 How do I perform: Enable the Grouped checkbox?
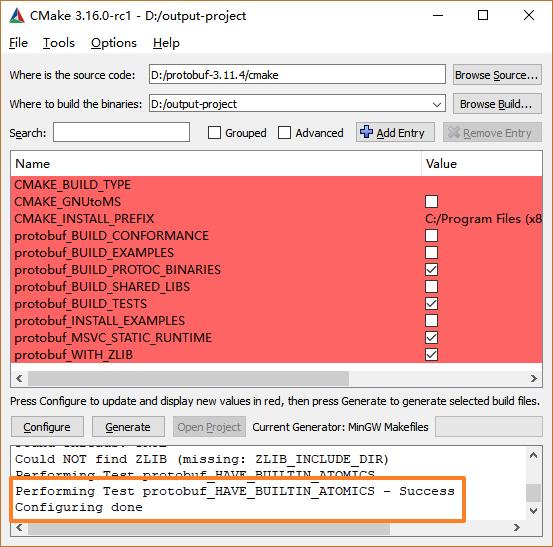point(214,133)
